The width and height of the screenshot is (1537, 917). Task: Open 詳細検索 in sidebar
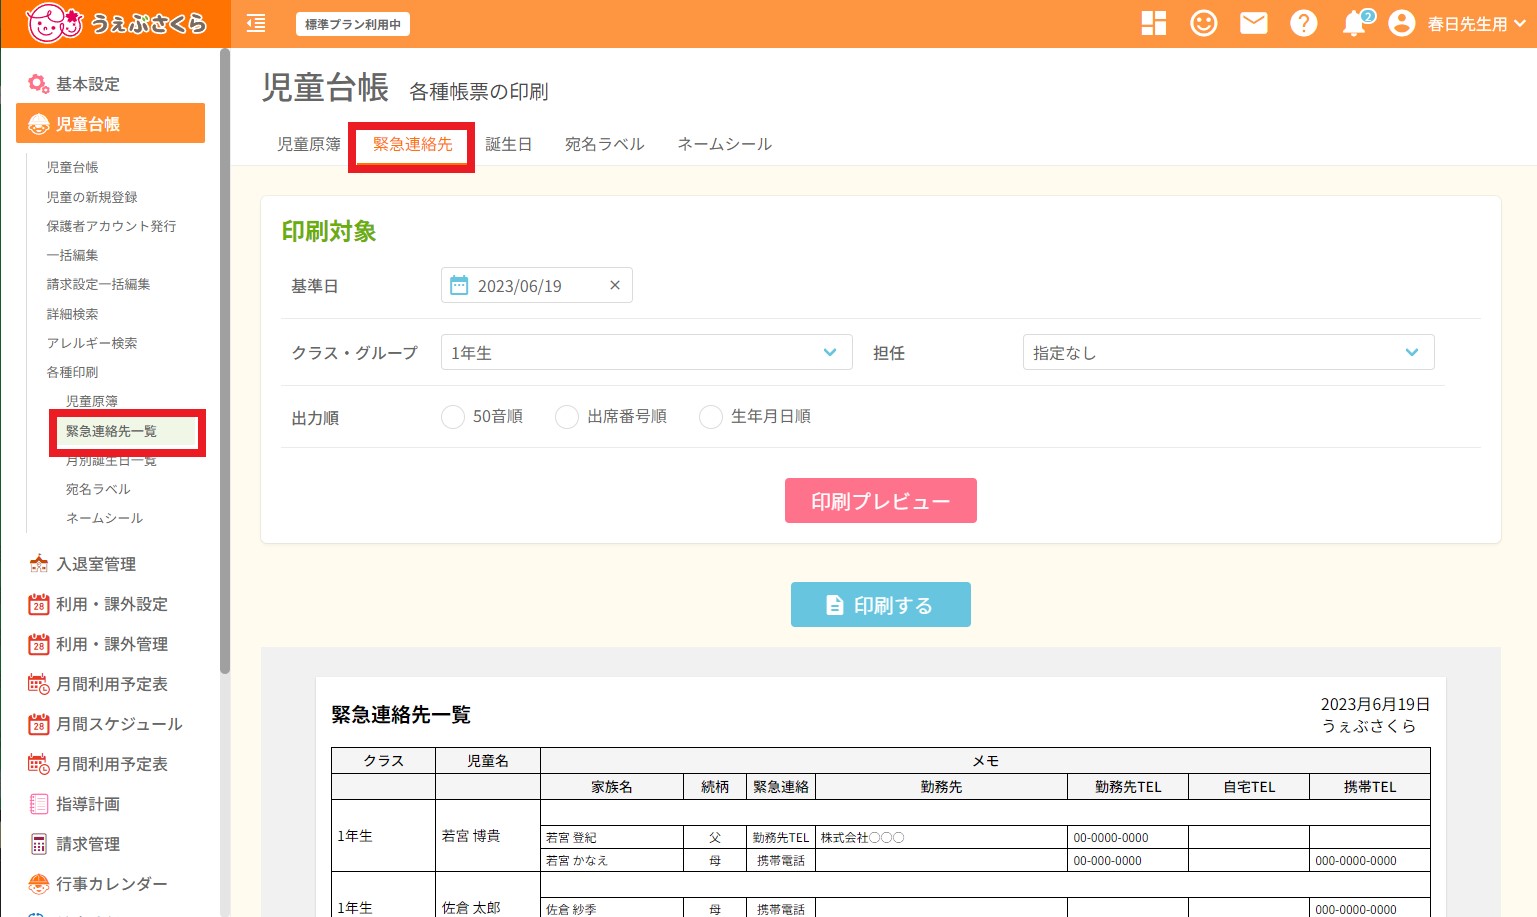[x=72, y=314]
